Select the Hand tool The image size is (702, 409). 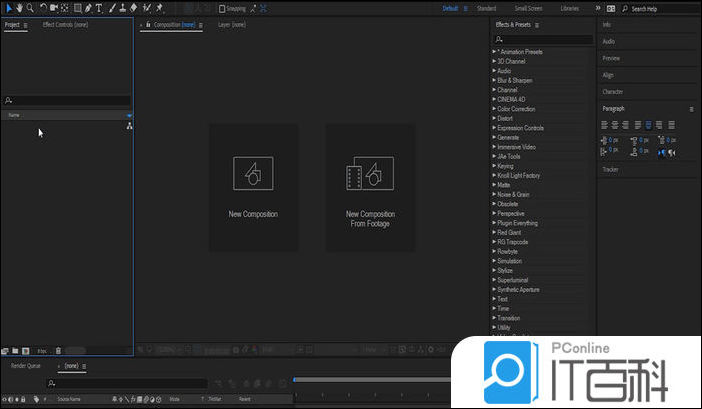[19, 8]
